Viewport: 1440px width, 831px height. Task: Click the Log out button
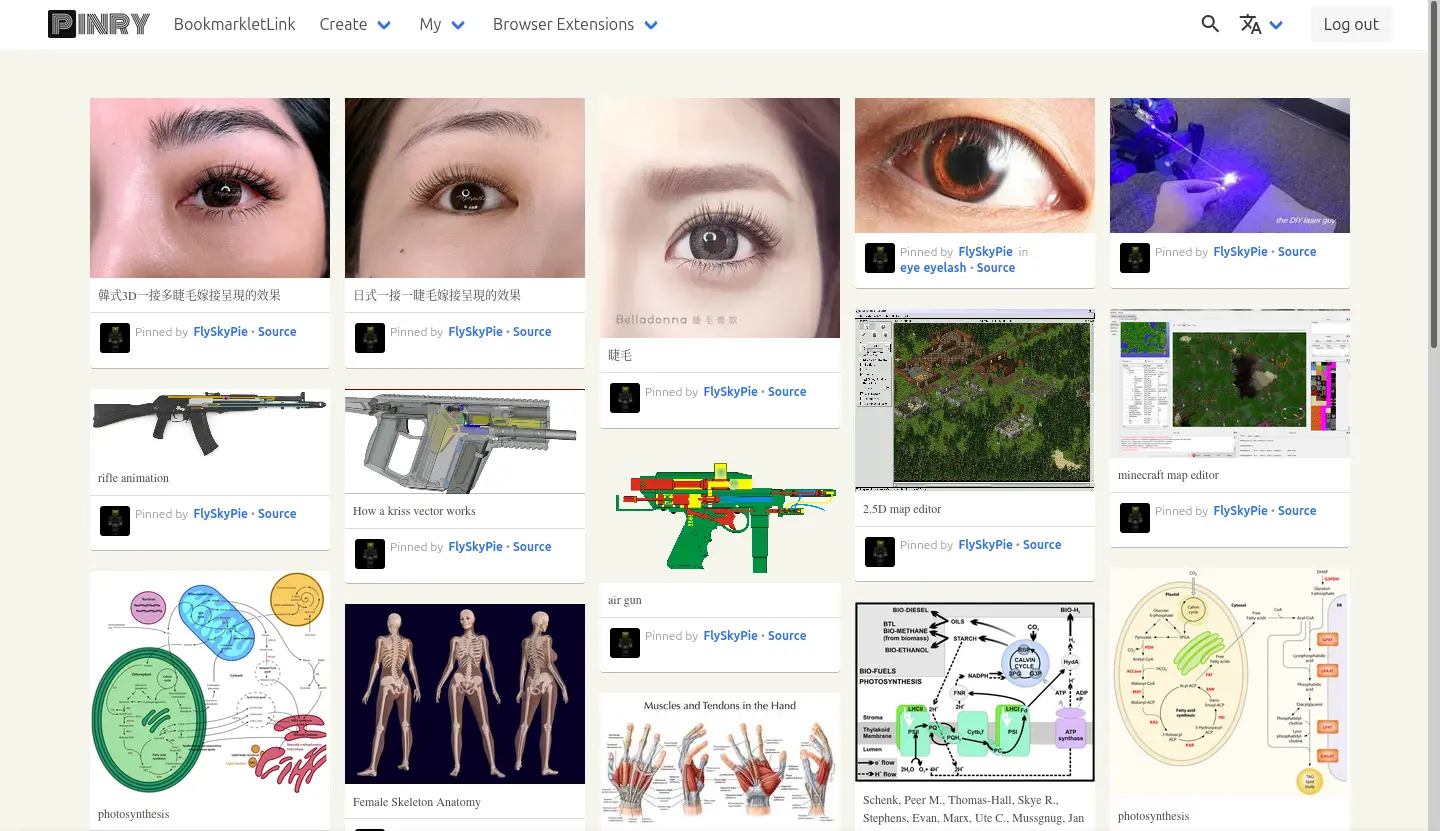click(x=1351, y=24)
